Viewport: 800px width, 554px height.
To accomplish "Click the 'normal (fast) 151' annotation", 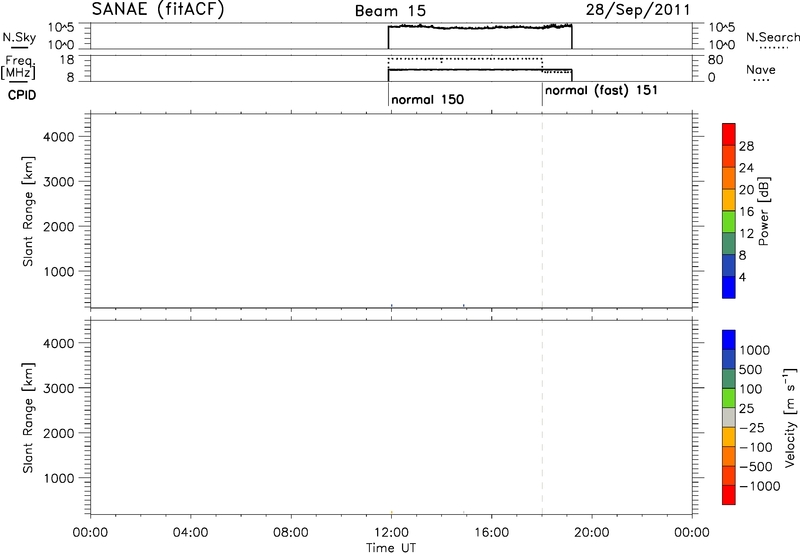I will click(601, 90).
